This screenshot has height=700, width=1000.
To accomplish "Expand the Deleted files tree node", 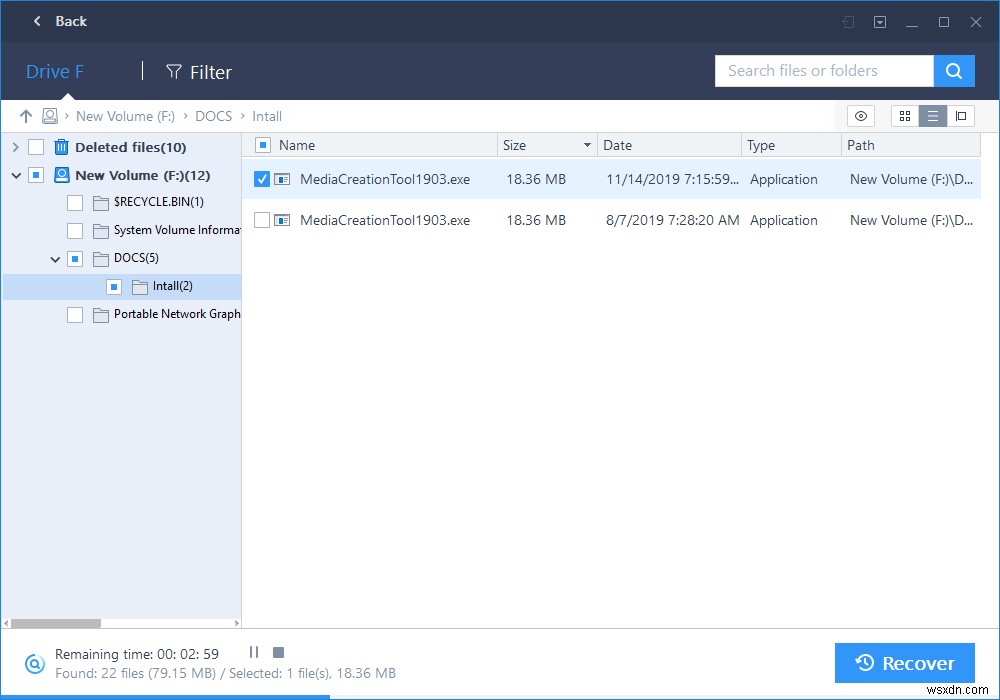I will 15,147.
